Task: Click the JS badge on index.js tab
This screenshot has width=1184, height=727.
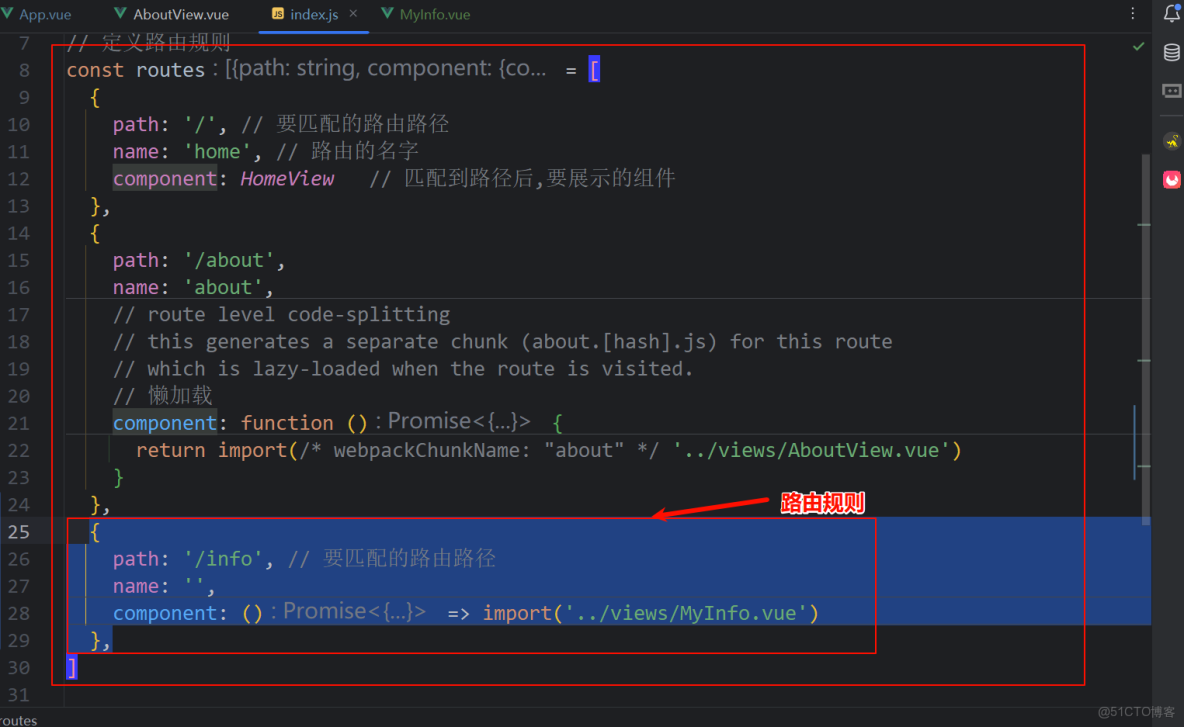Action: 277,14
